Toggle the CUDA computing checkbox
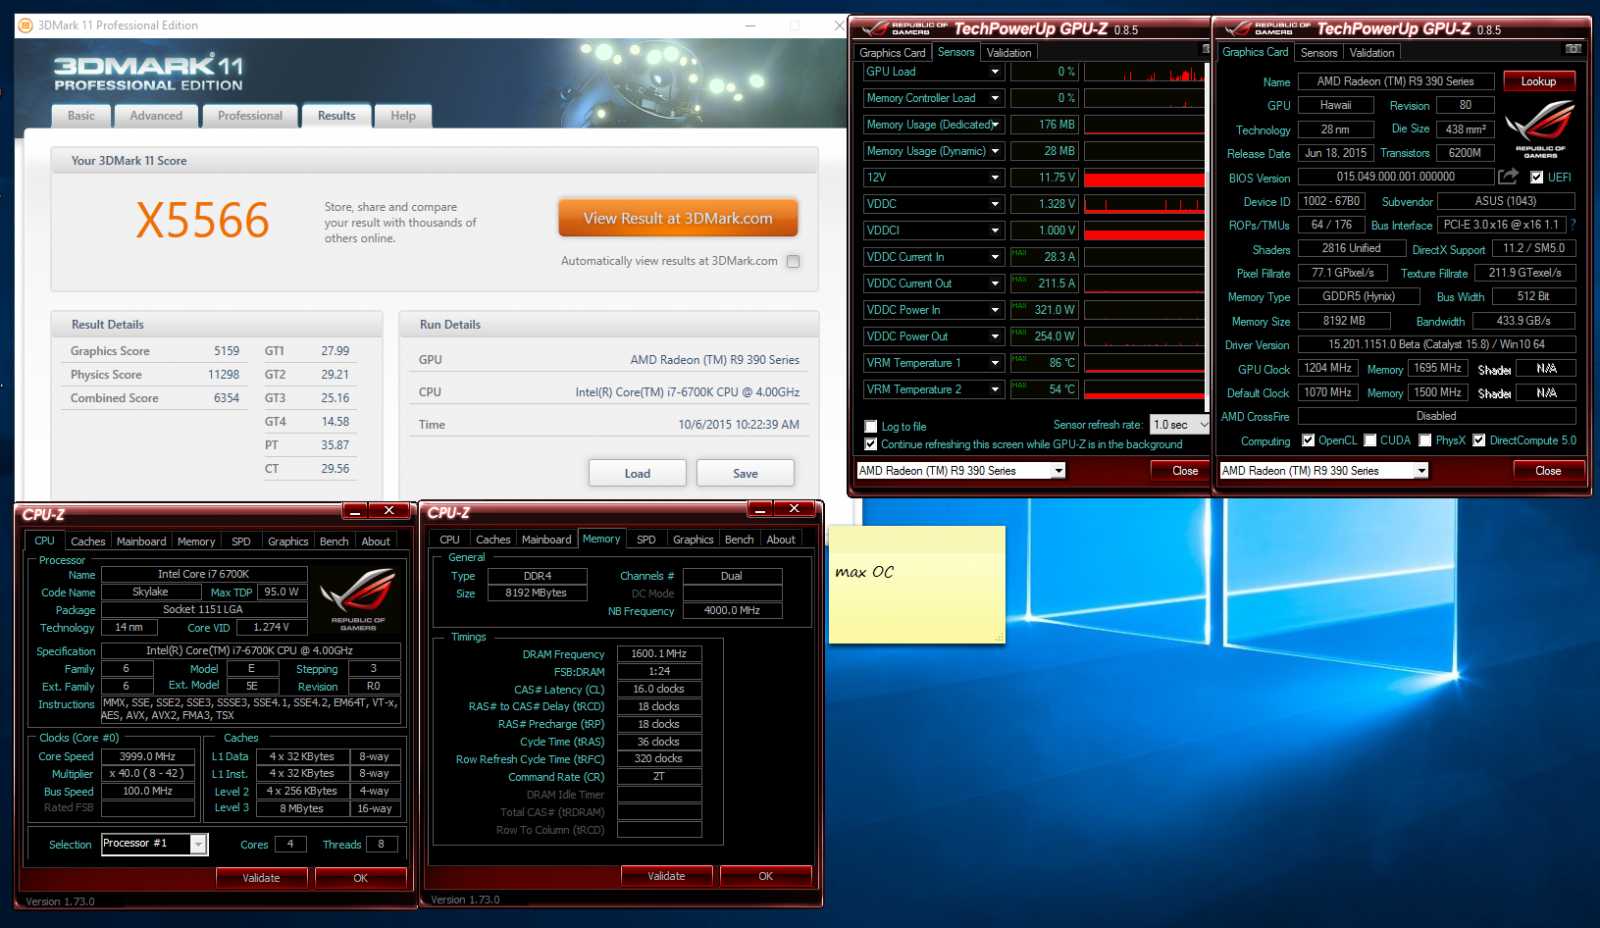Viewport: 1600px width, 928px height. (x=1370, y=440)
